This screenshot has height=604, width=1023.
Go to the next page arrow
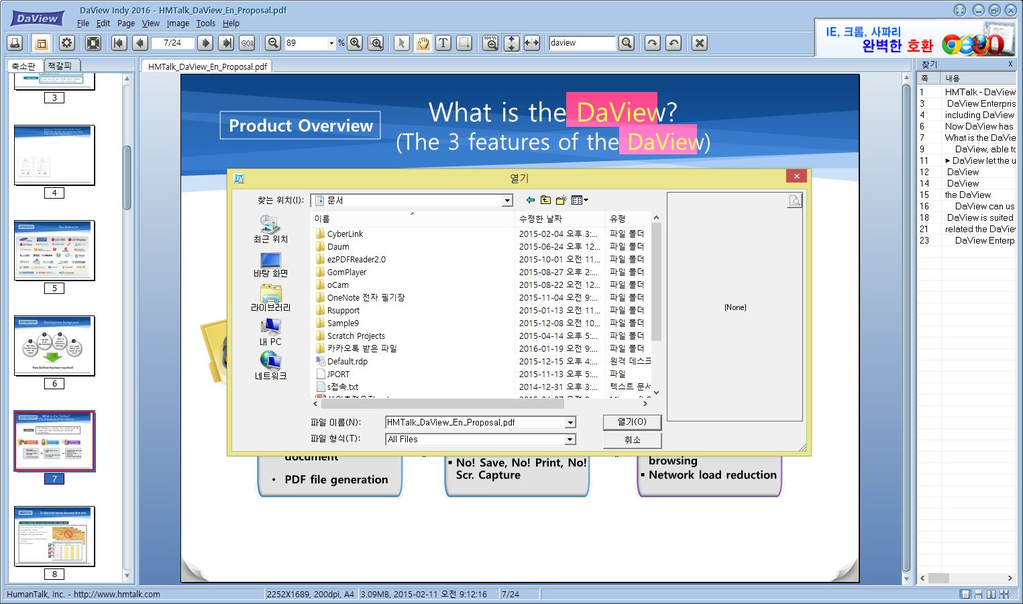[205, 43]
